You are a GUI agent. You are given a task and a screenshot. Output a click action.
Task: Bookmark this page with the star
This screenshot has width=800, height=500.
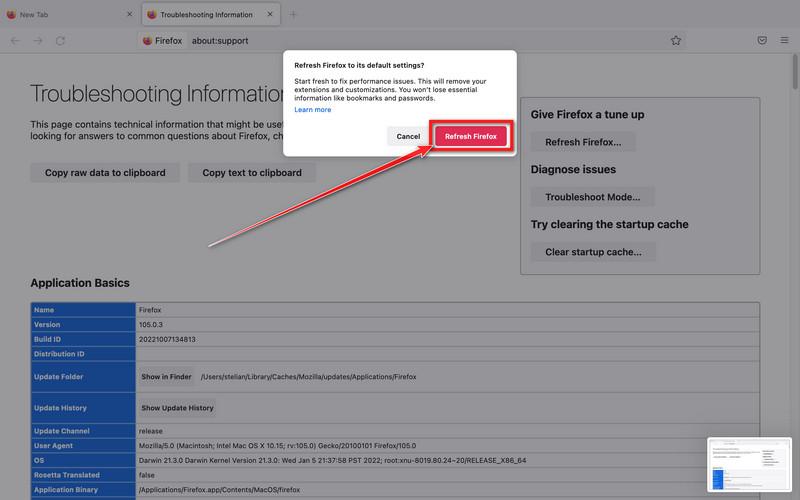point(676,41)
